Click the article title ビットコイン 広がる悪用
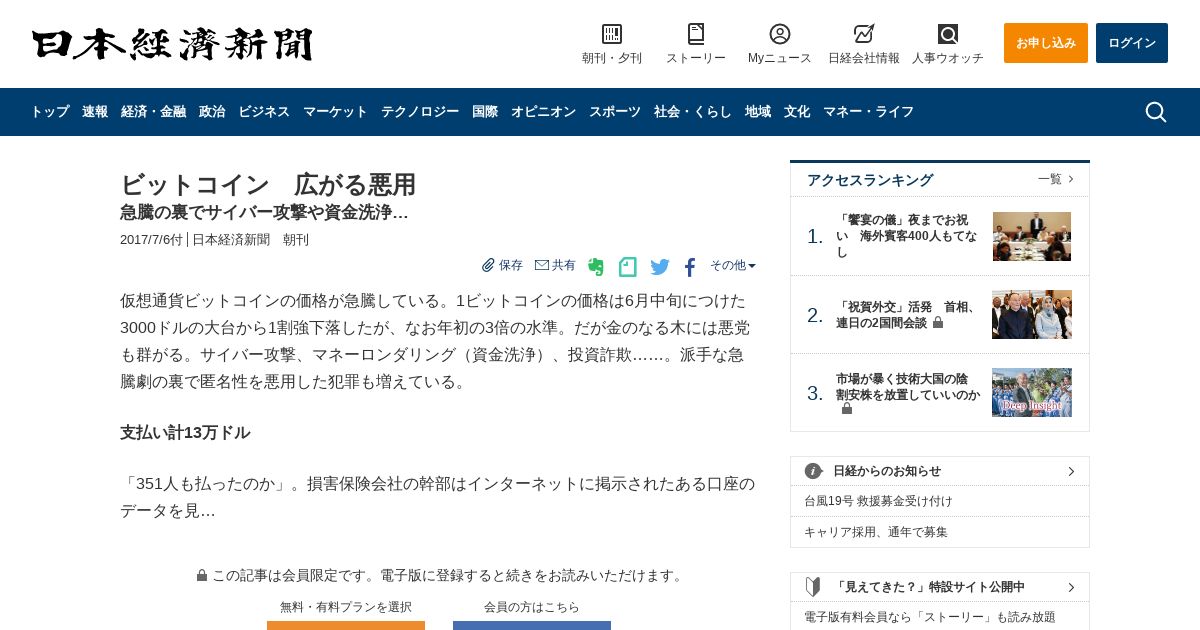1200x630 pixels. pyautogui.click(x=268, y=185)
